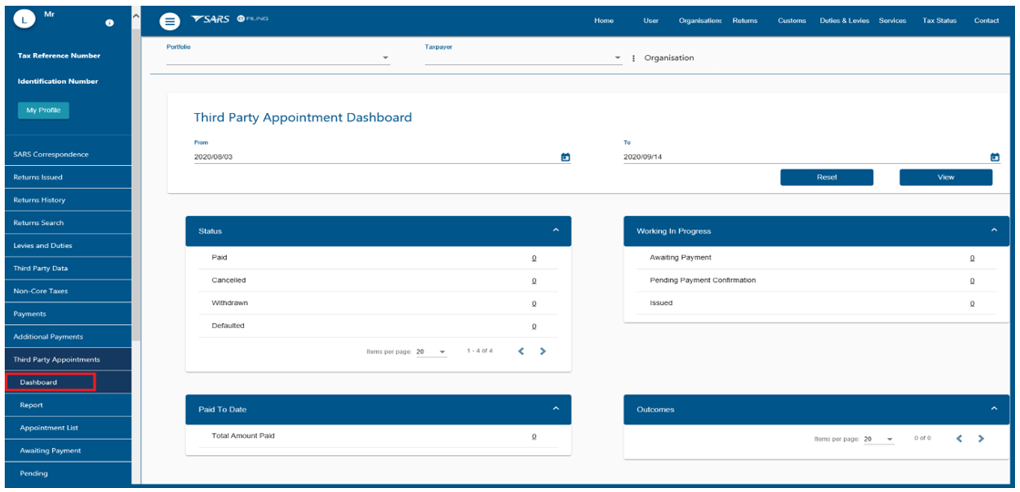Collapse the Status panel

pyautogui.click(x=556, y=231)
